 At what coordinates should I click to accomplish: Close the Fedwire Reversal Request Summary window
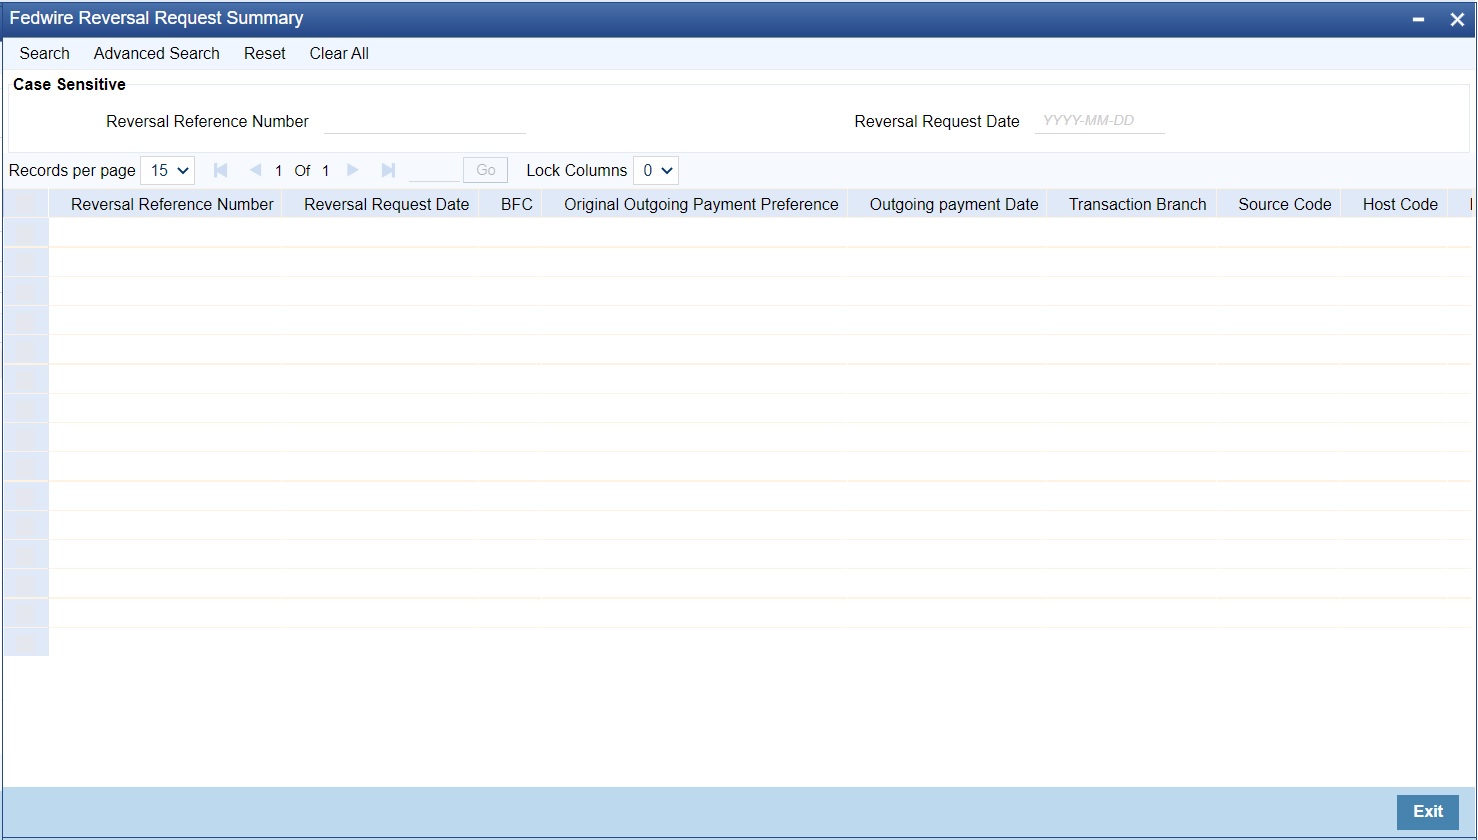click(1457, 19)
